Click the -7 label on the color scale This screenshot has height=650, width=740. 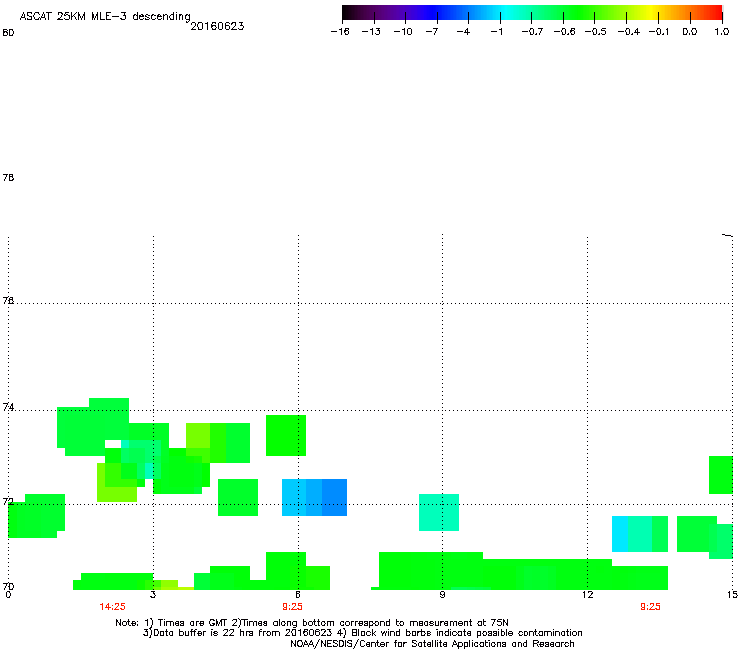[x=431, y=32]
